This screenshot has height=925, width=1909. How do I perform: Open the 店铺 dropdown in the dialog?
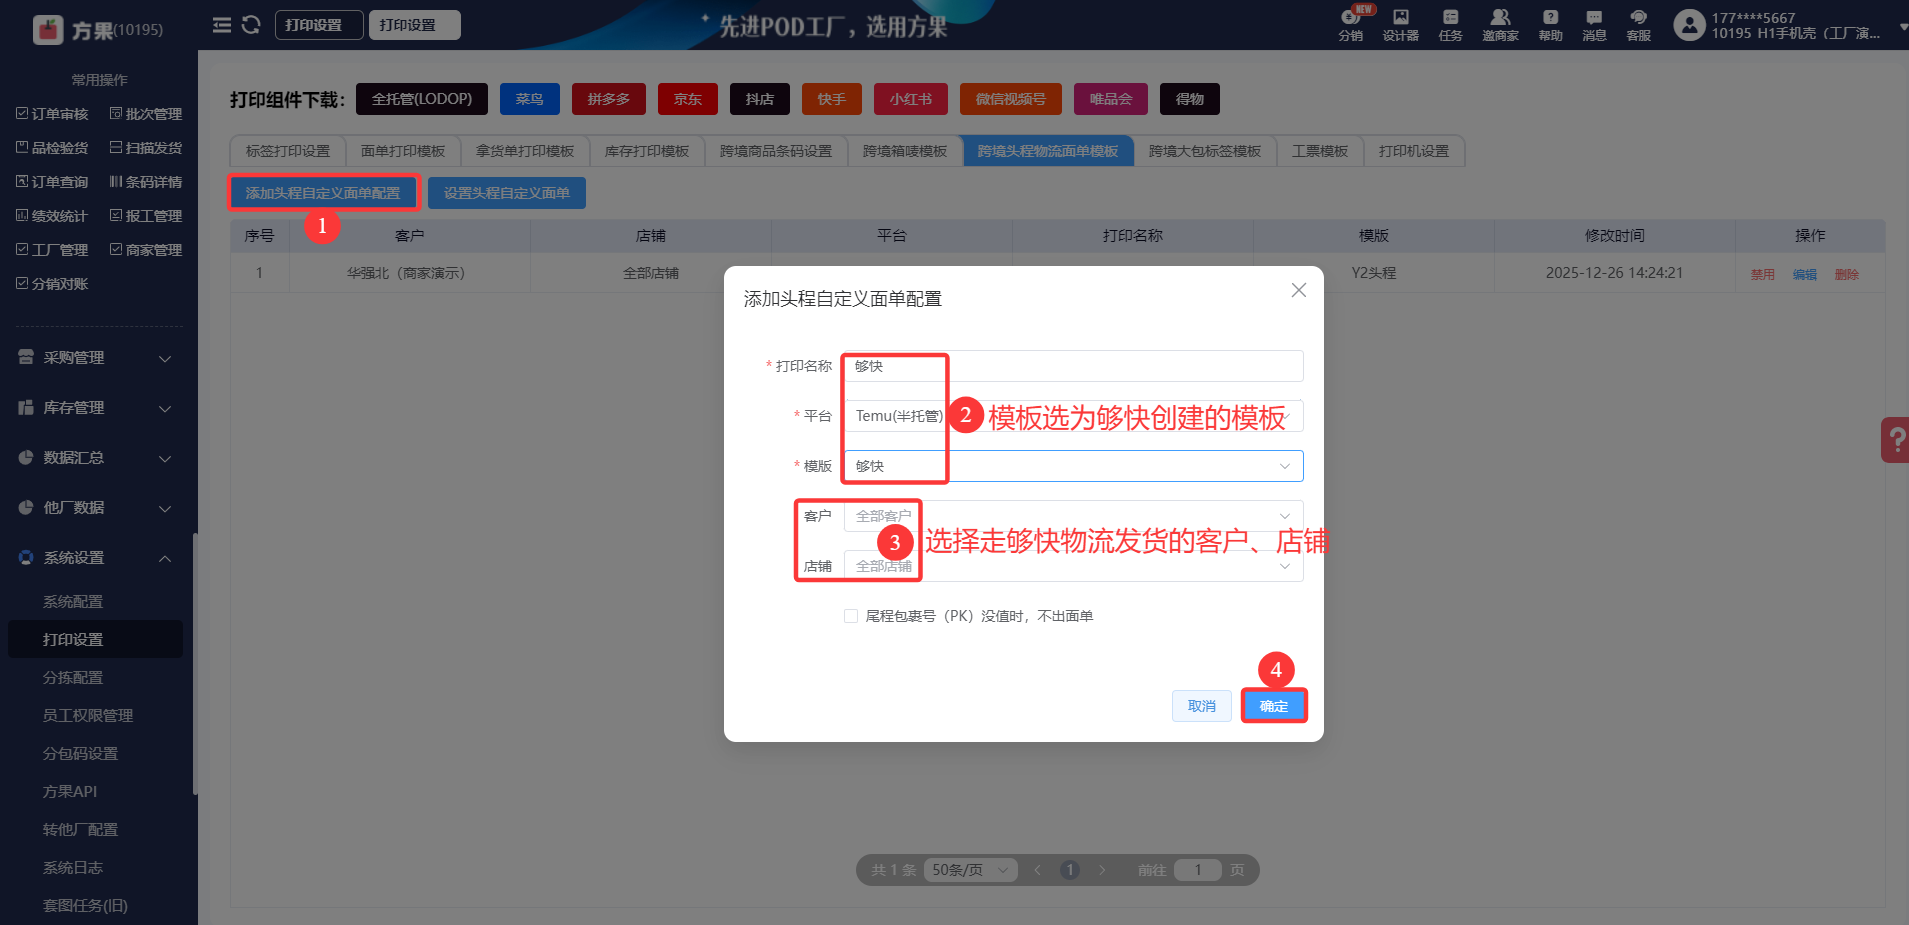1073,566
